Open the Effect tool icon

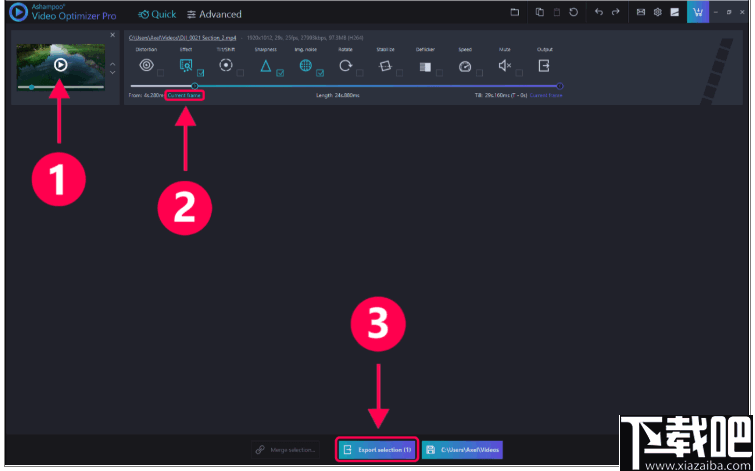(x=186, y=65)
